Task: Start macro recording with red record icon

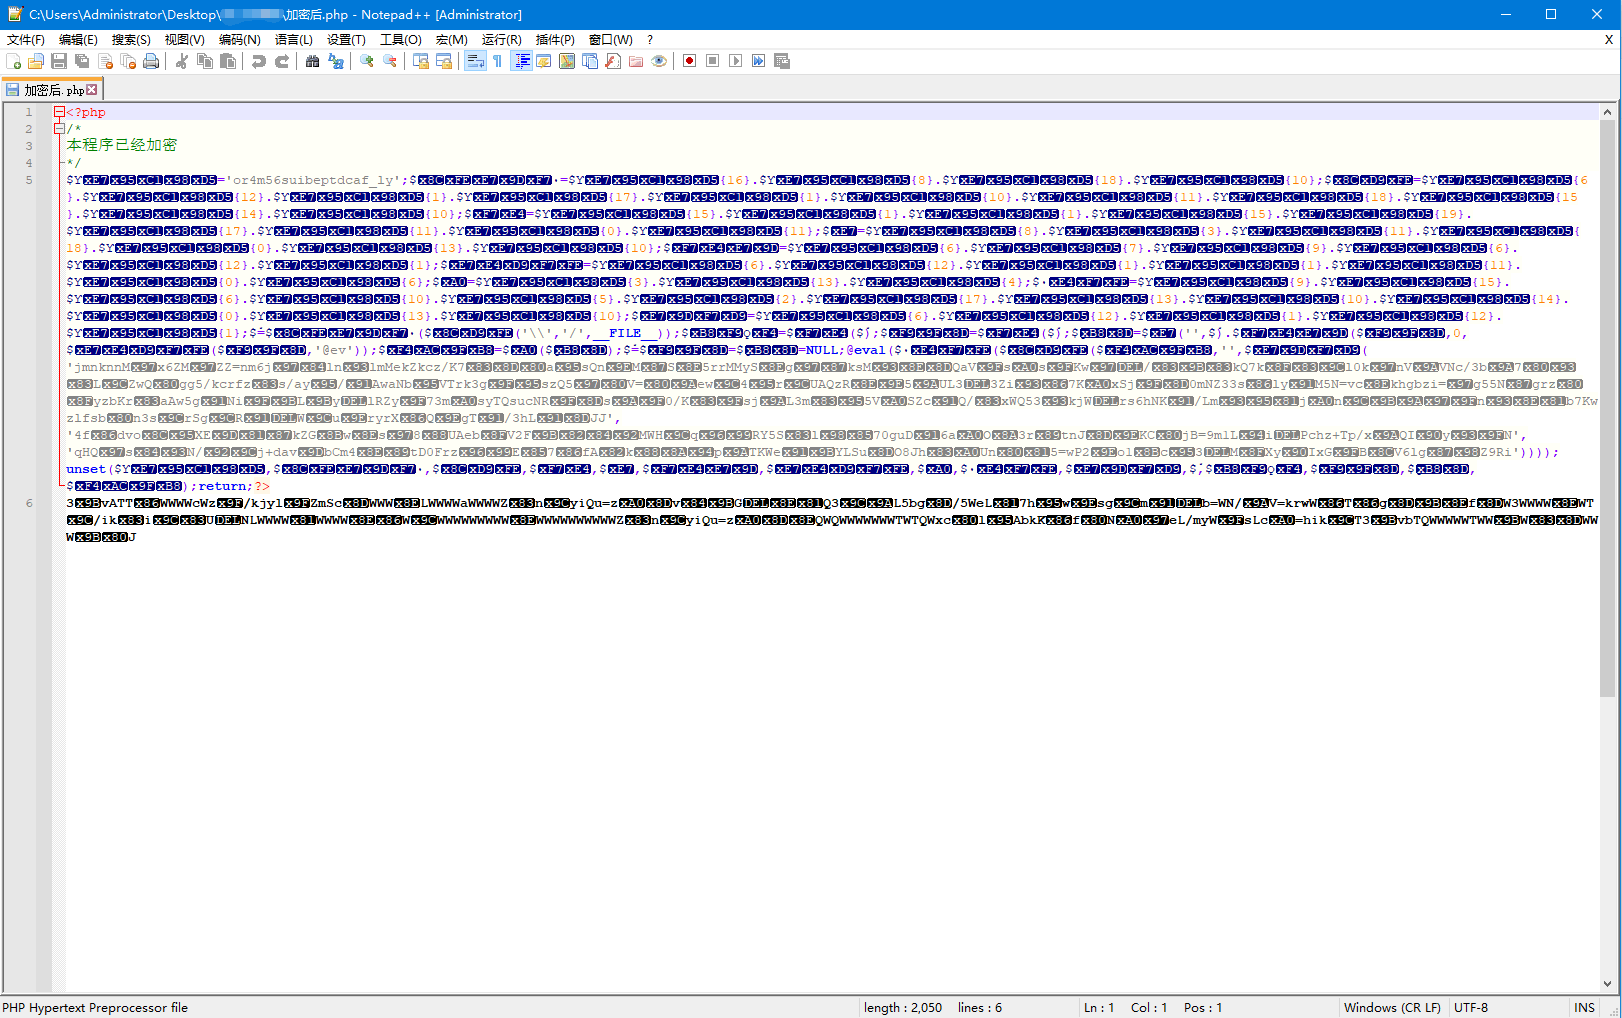Action: (x=689, y=61)
